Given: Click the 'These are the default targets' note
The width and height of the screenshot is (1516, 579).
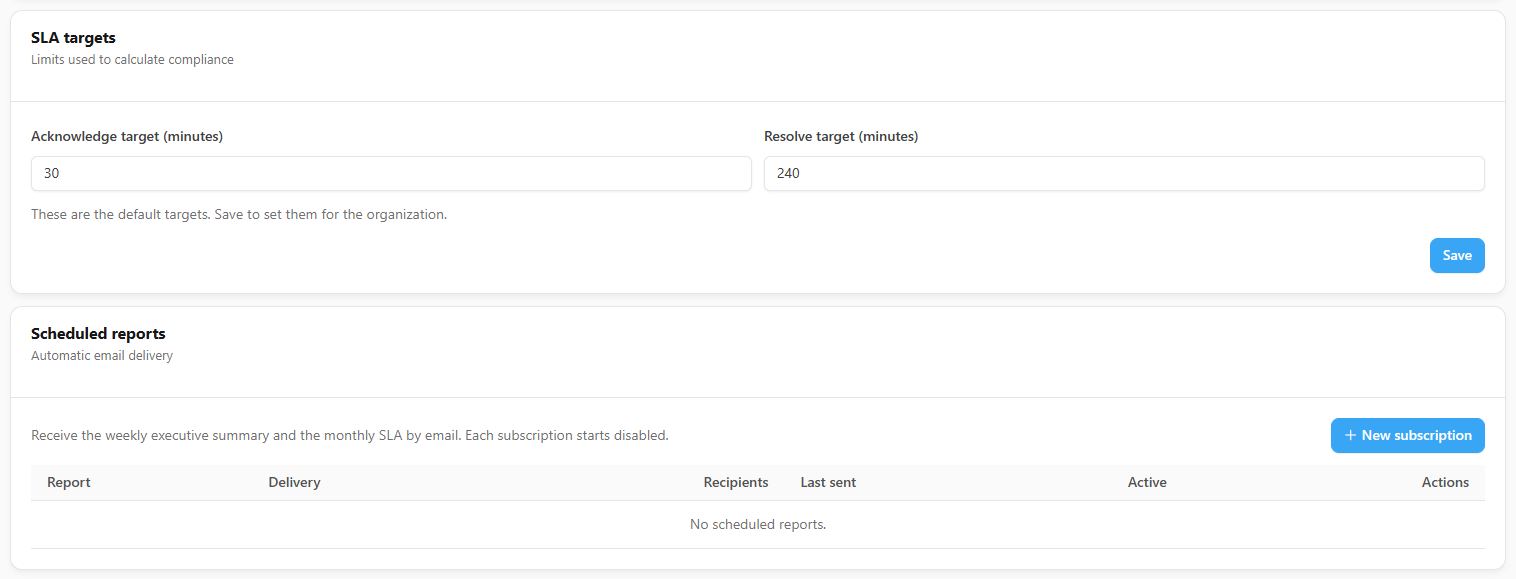Looking at the screenshot, I should click(x=239, y=214).
